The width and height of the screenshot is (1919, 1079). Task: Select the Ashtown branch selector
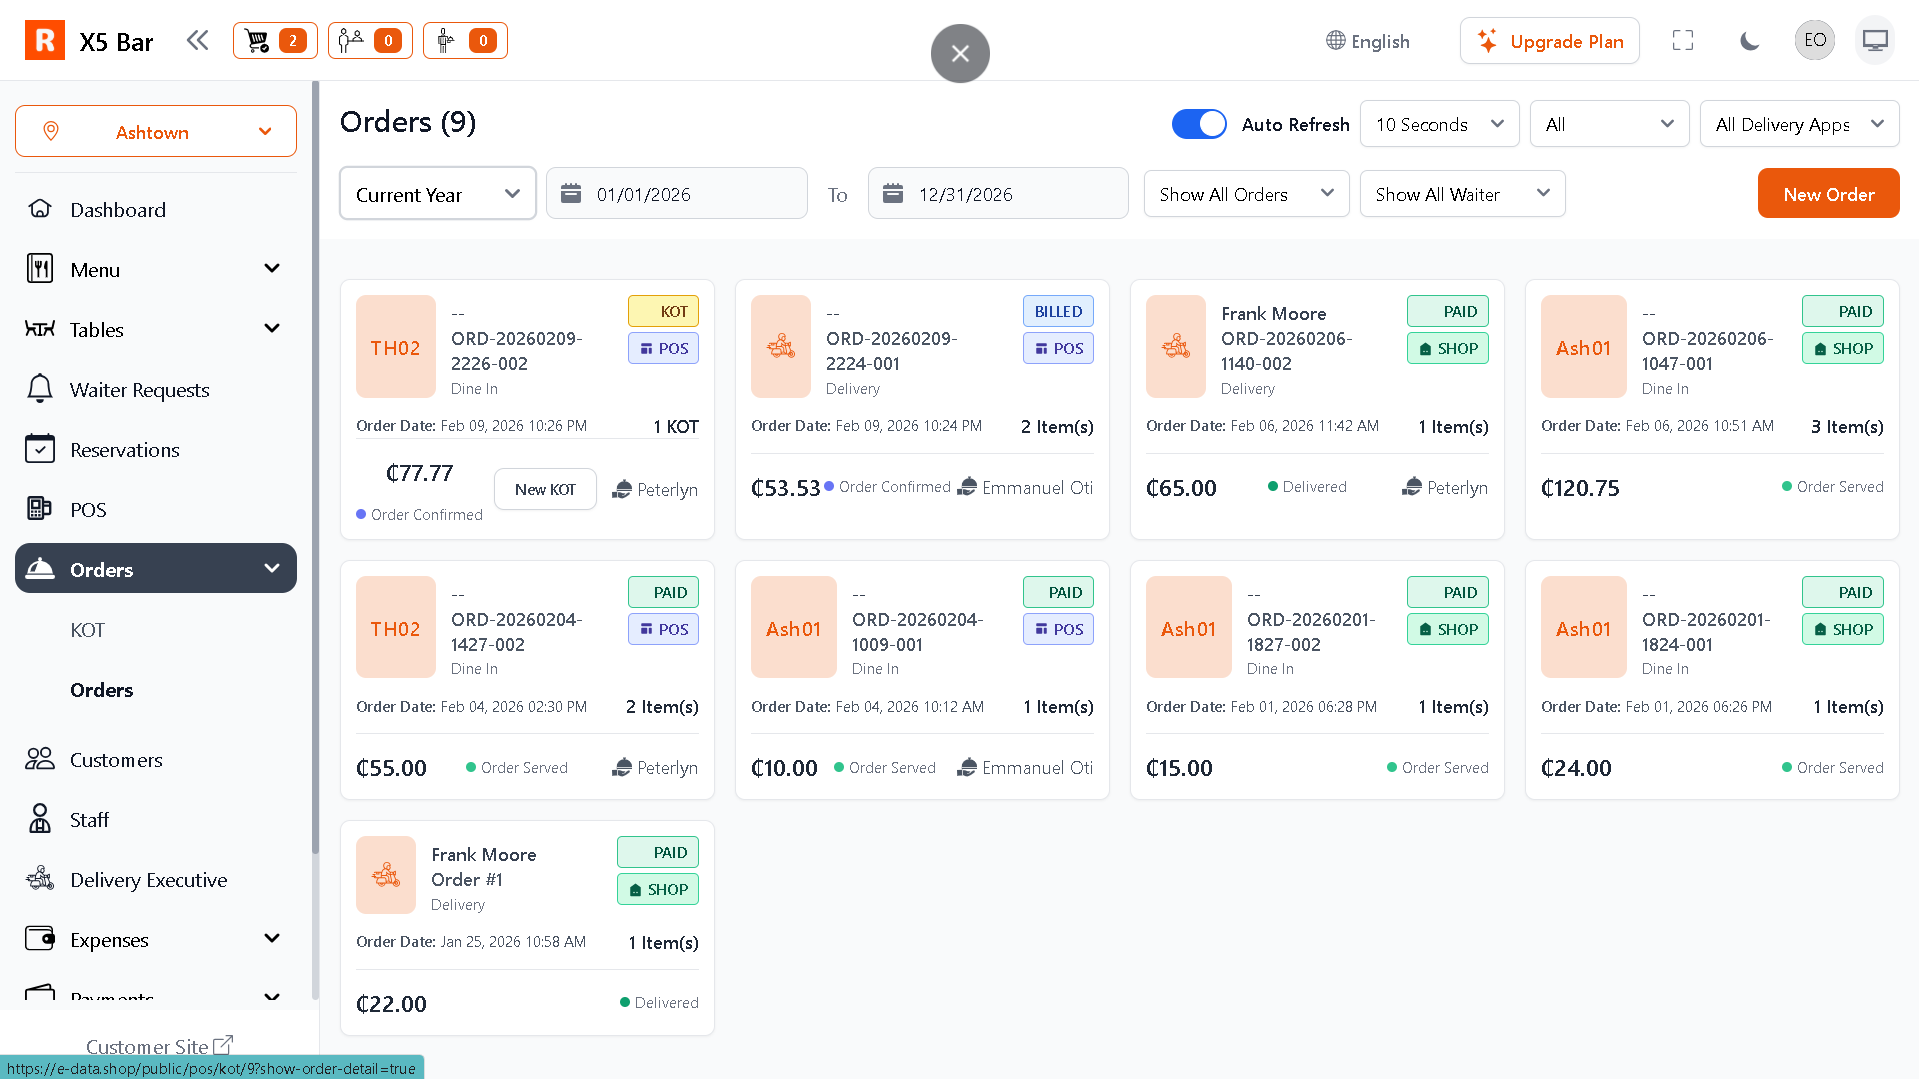(x=156, y=132)
